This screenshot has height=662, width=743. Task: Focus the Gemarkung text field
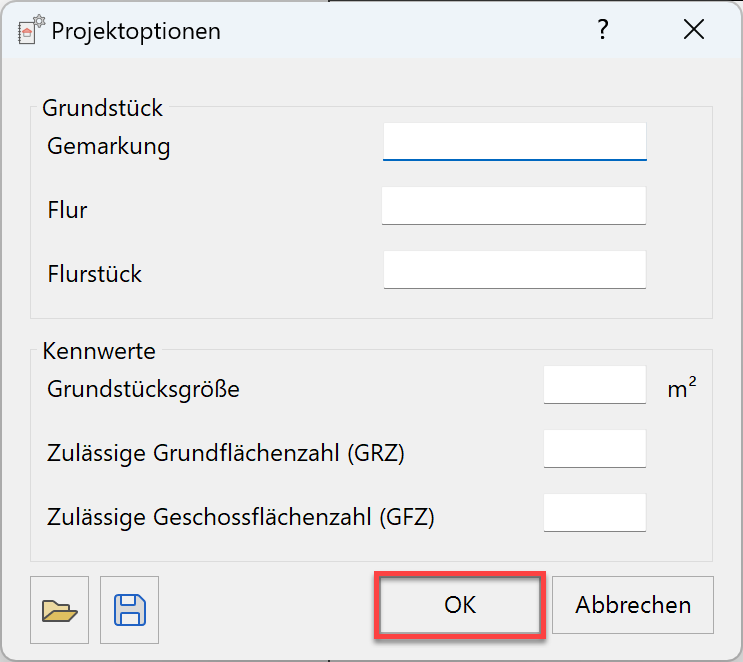514,142
